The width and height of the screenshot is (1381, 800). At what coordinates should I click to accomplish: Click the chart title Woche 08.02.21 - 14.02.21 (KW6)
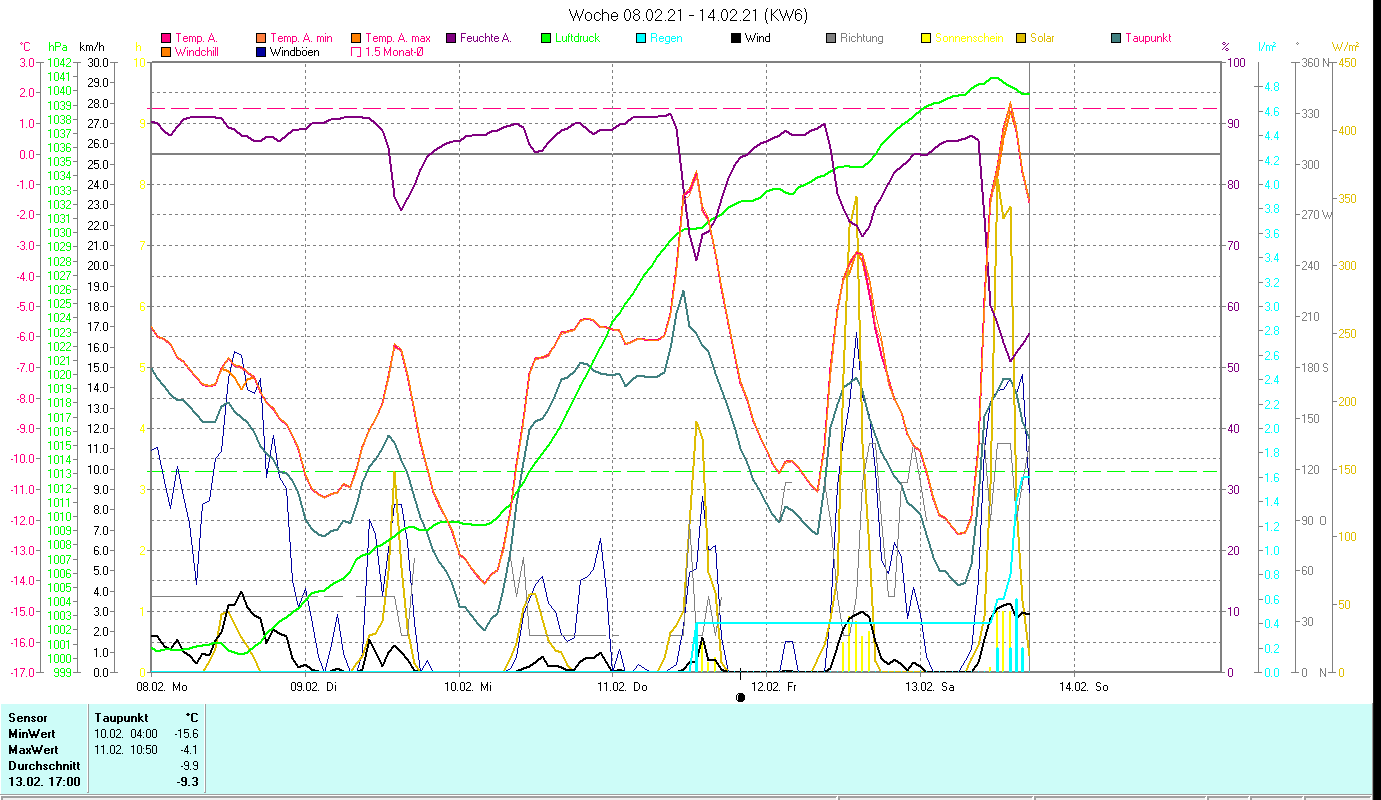[688, 15]
